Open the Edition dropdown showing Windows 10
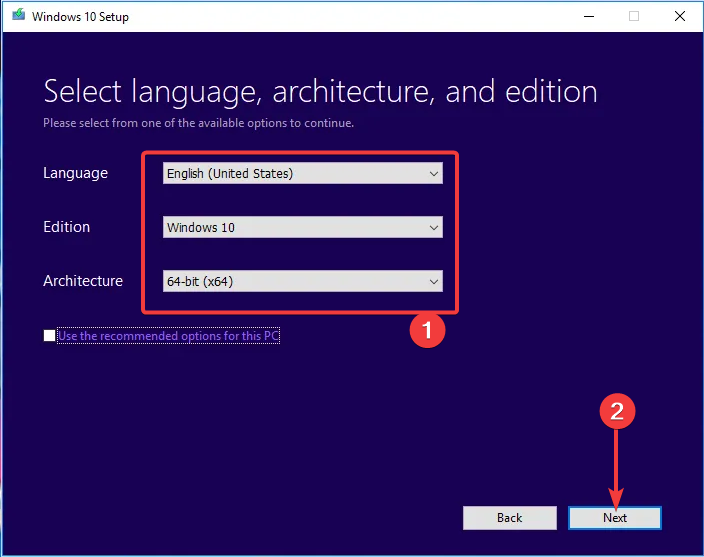704x557 pixels. [x=303, y=227]
